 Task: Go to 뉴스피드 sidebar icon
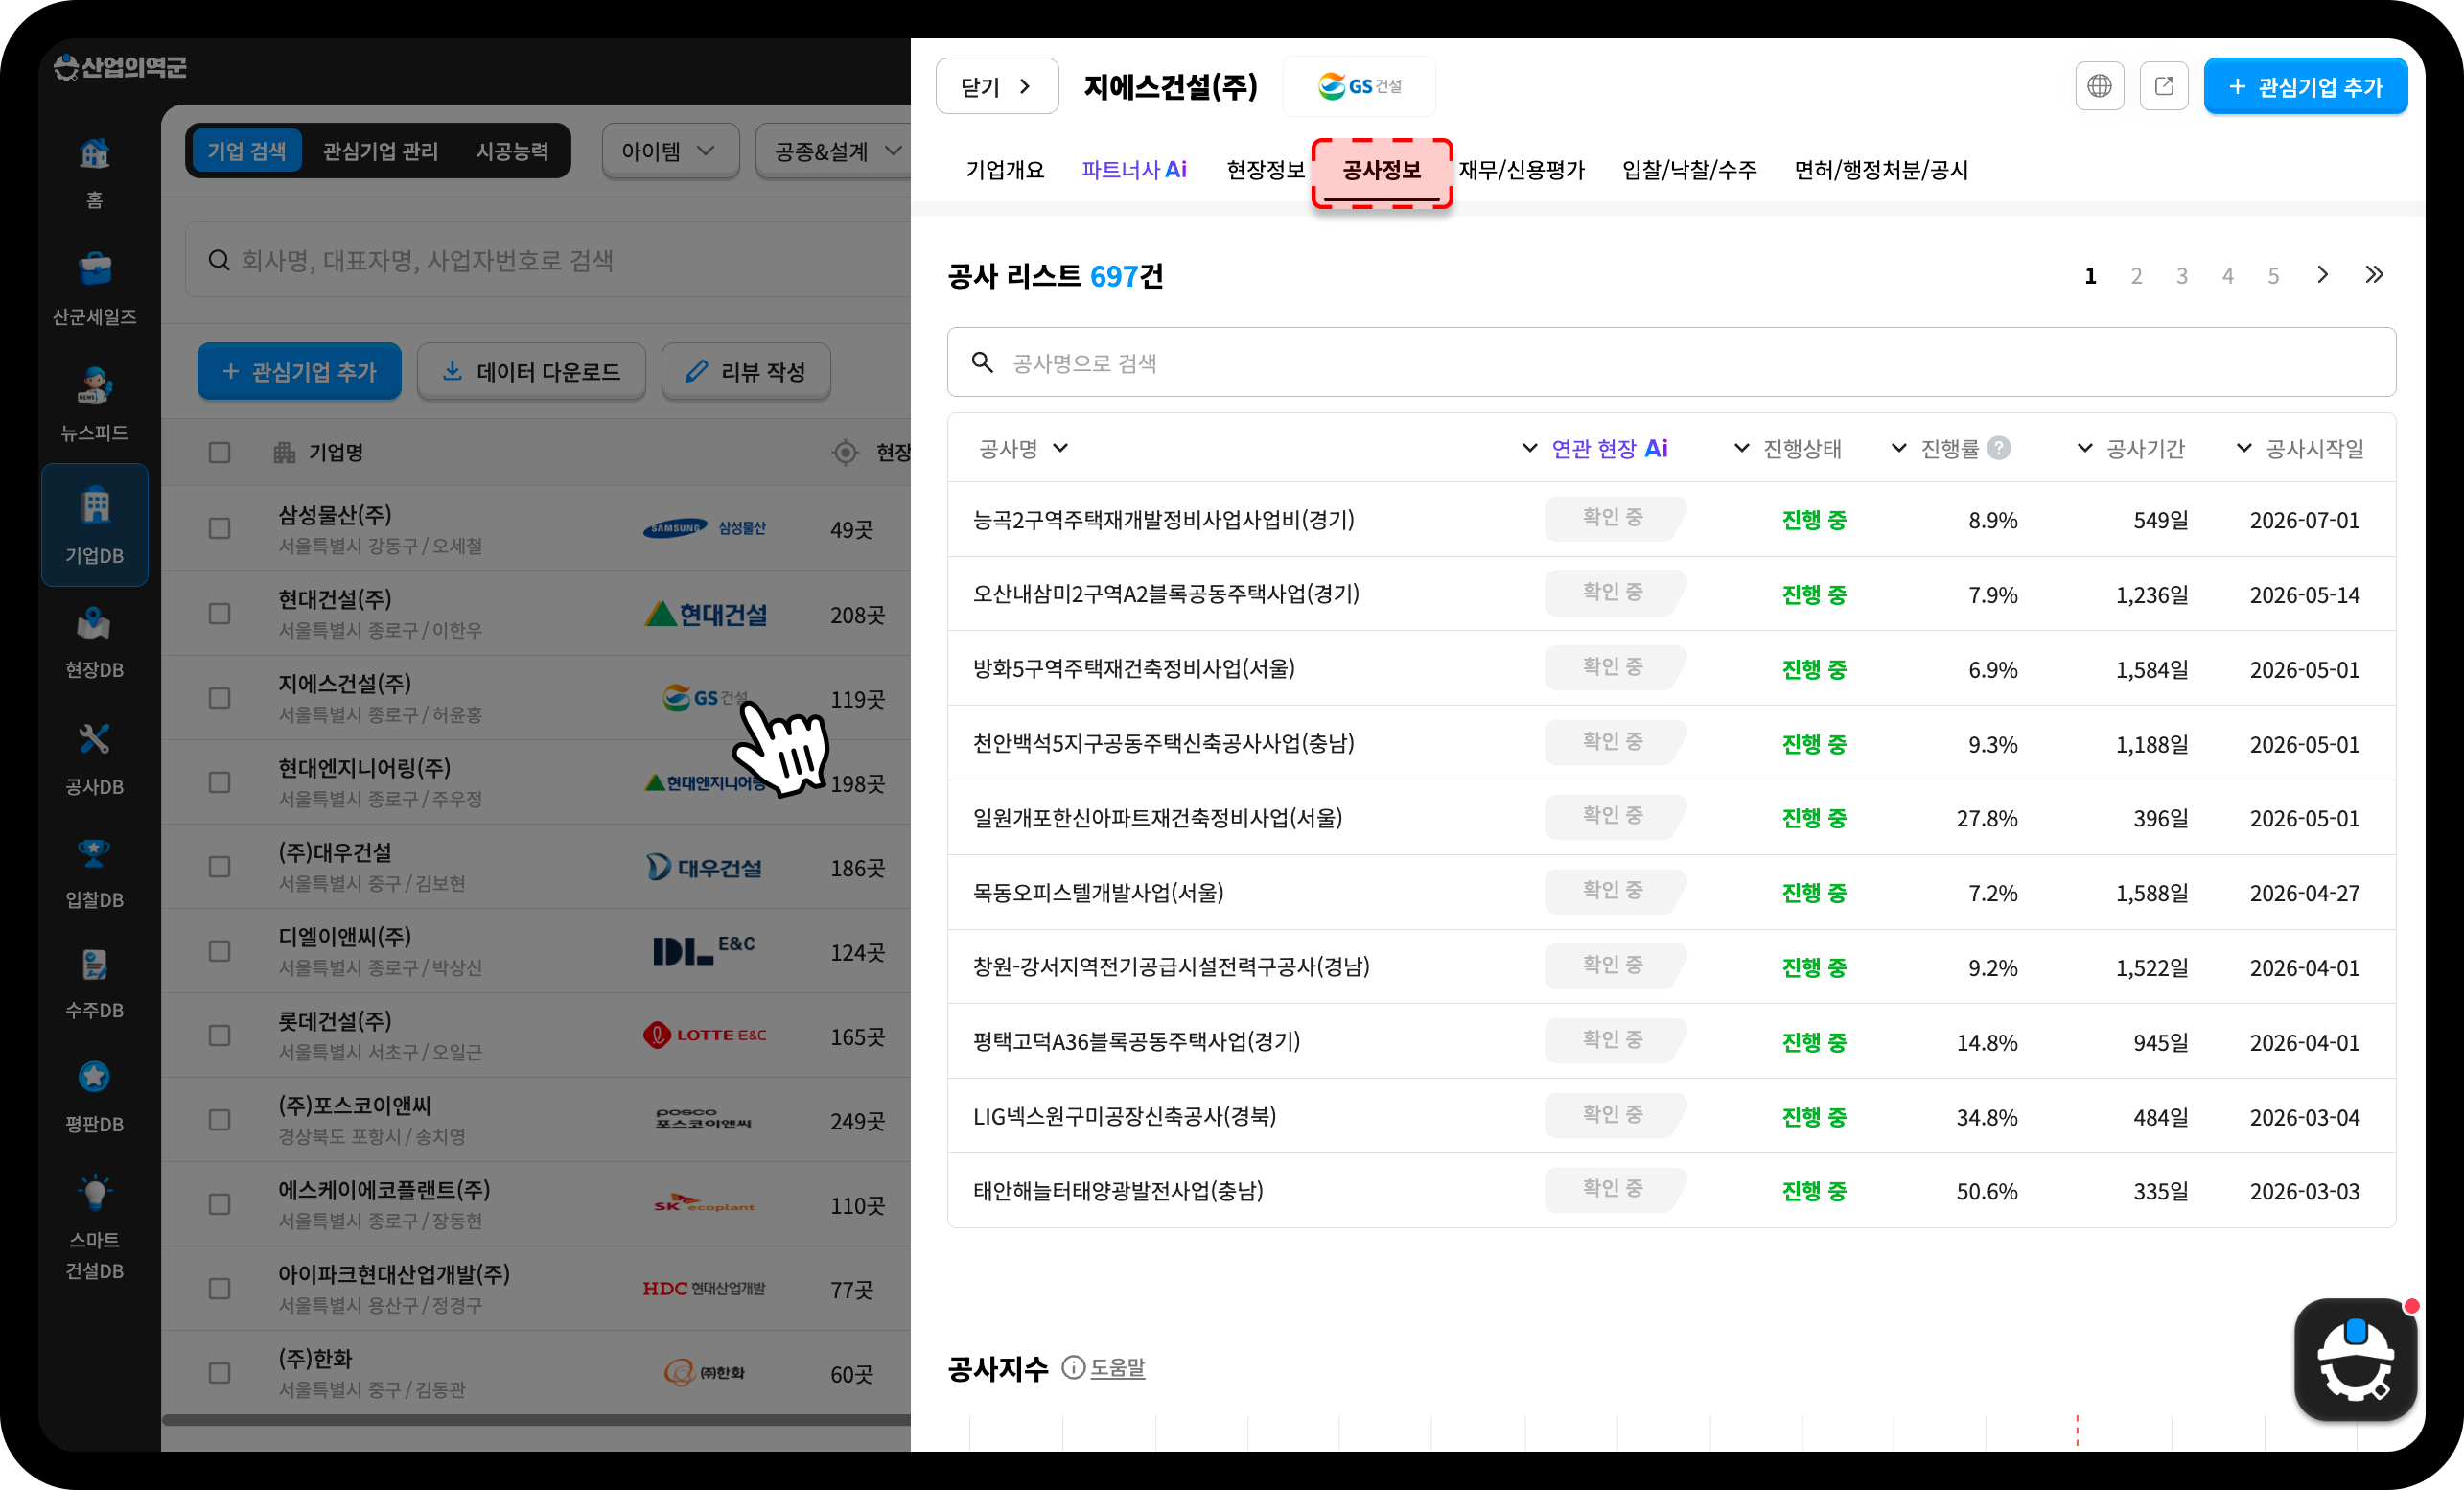[94, 385]
